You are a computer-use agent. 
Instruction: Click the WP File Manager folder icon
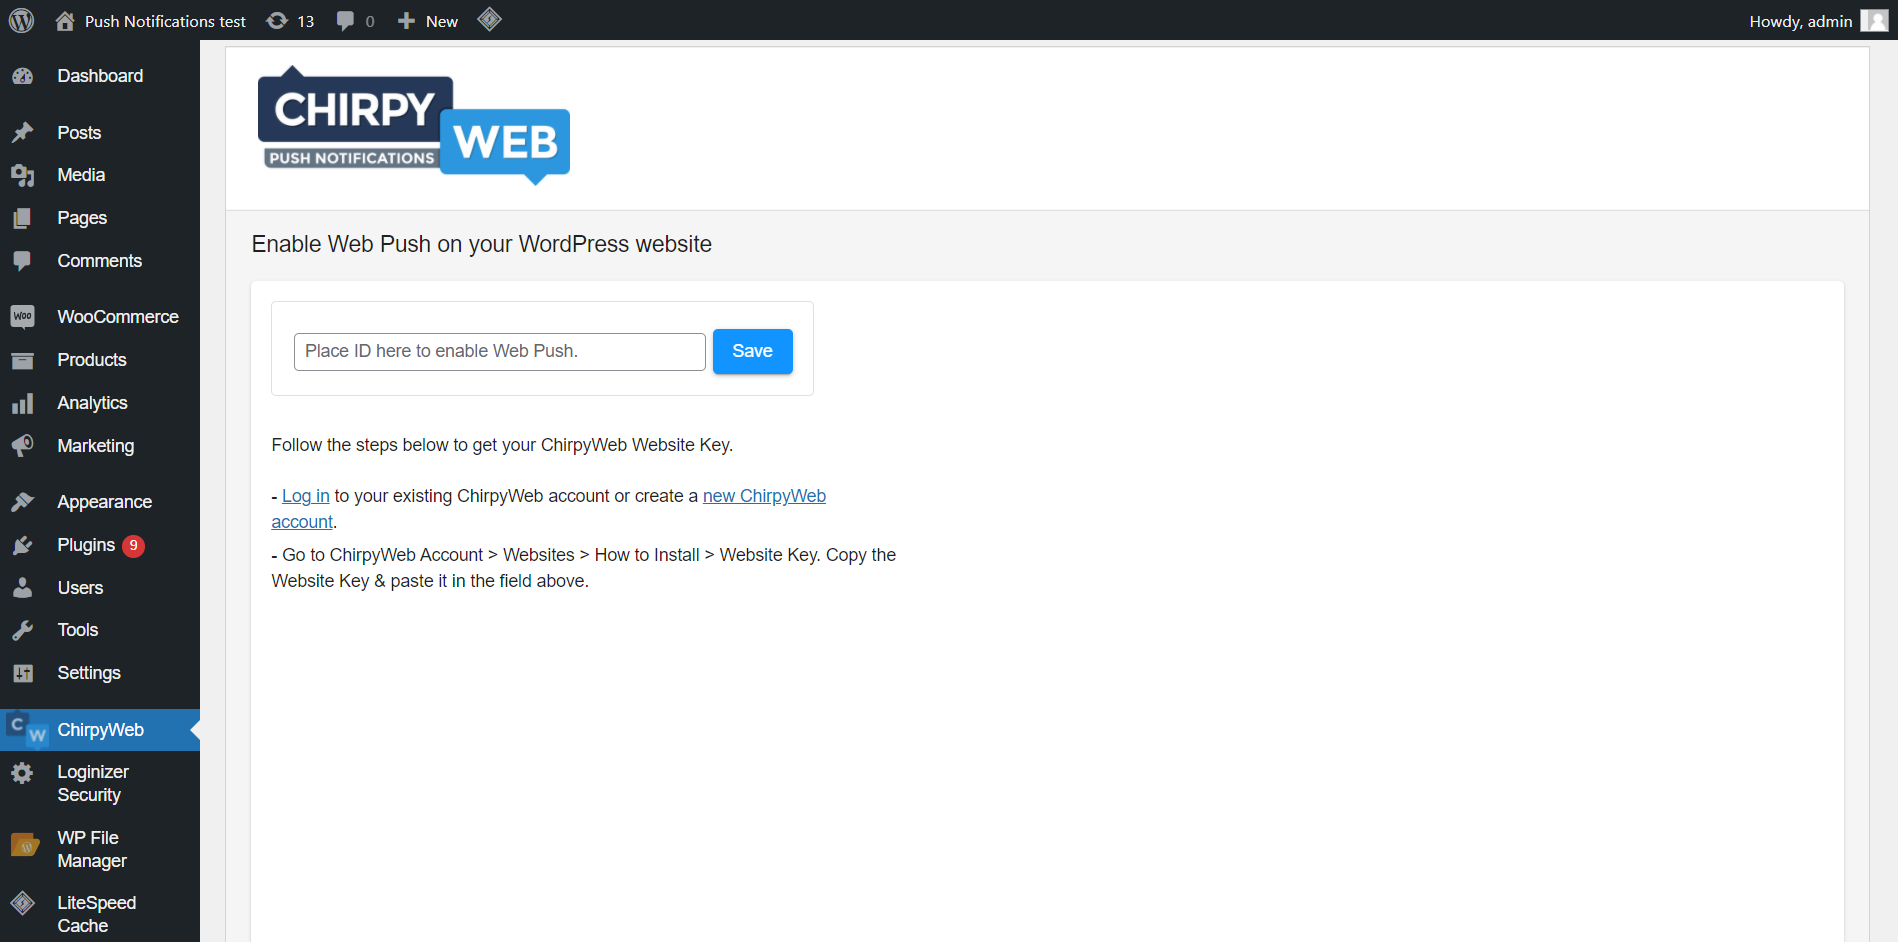click(25, 845)
